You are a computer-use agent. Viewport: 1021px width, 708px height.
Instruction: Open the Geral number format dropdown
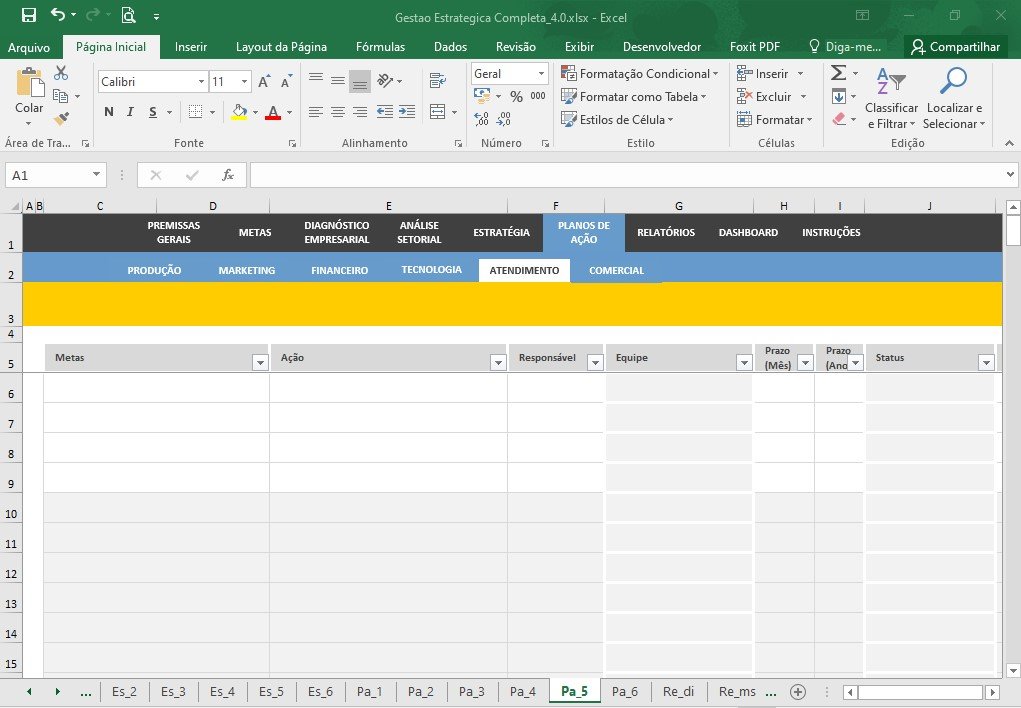point(542,74)
